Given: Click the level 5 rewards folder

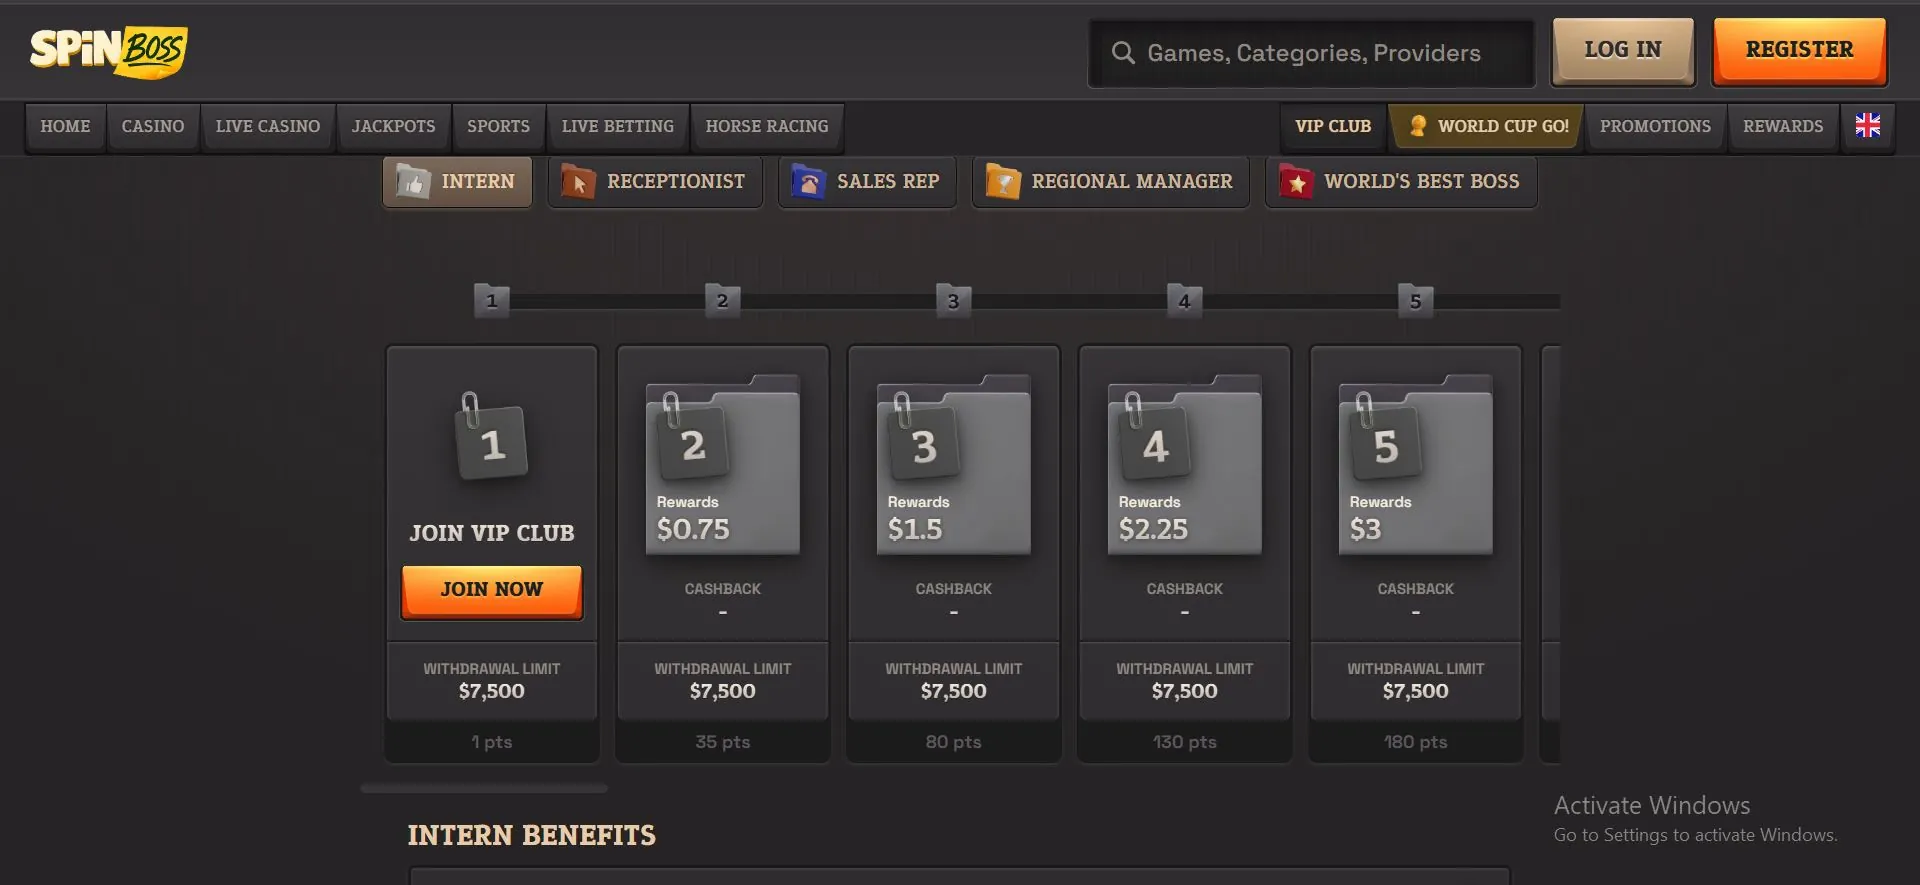Looking at the screenshot, I should pos(1416,465).
